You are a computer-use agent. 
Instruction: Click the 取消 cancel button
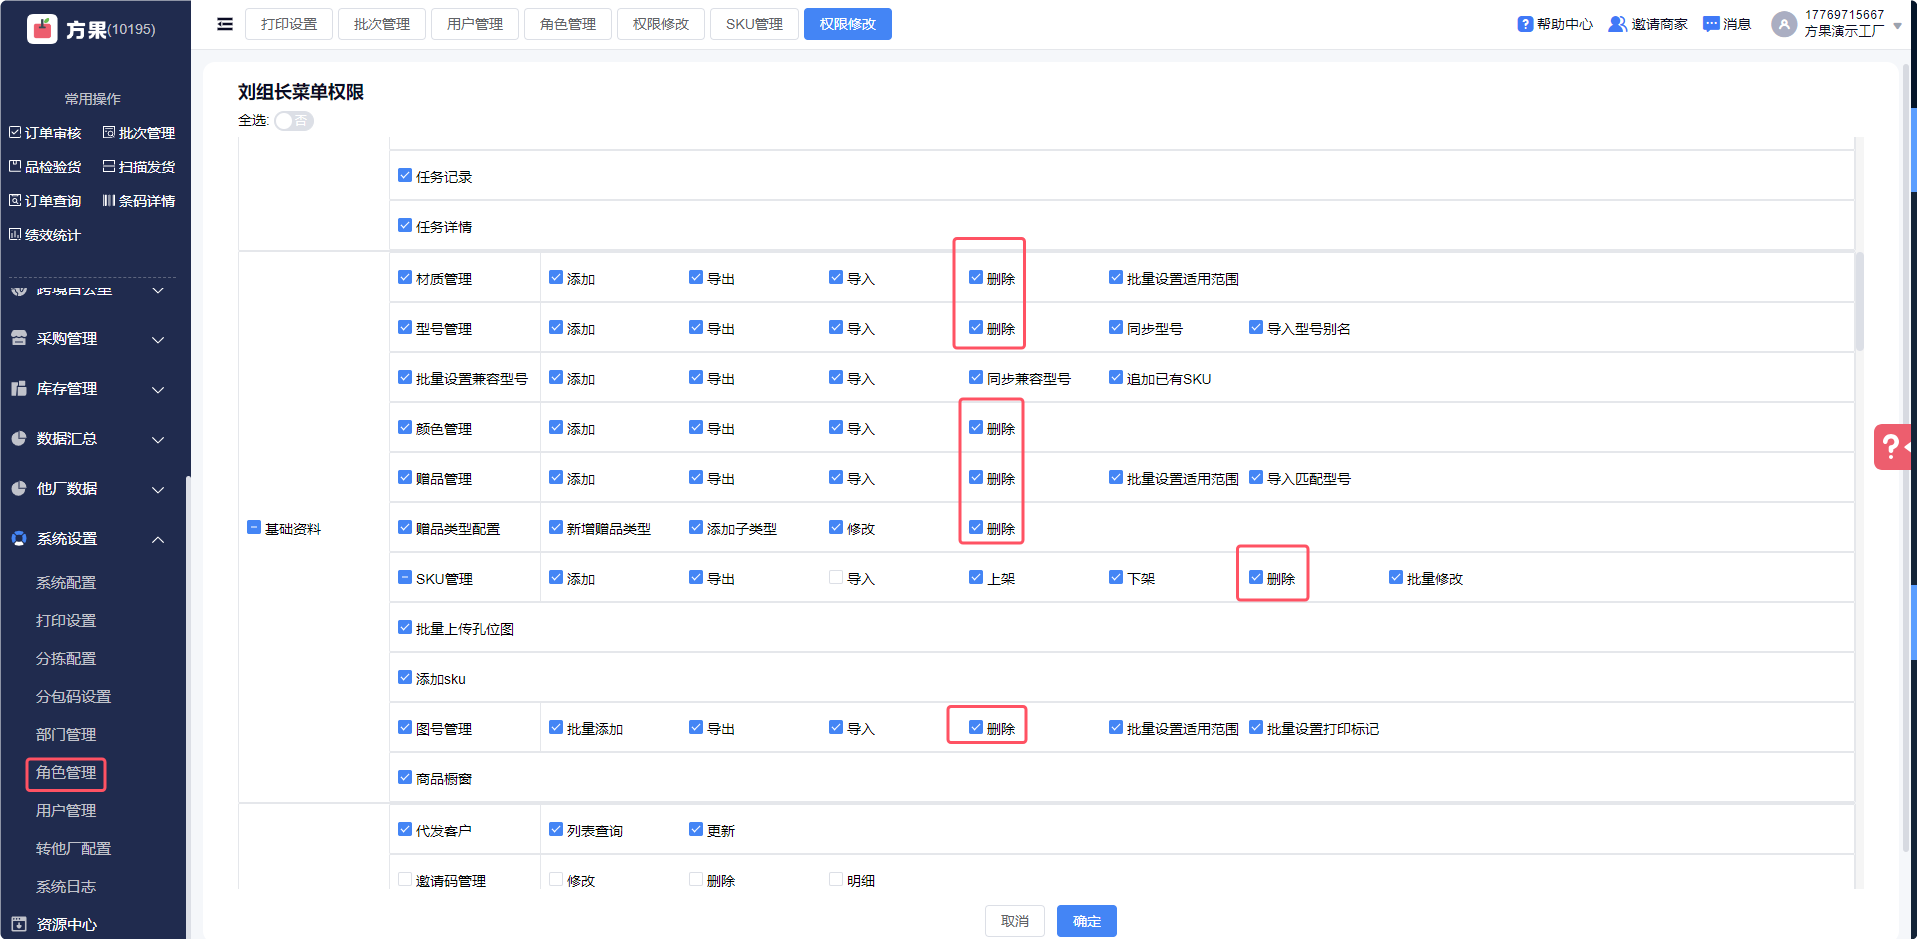click(x=1014, y=921)
